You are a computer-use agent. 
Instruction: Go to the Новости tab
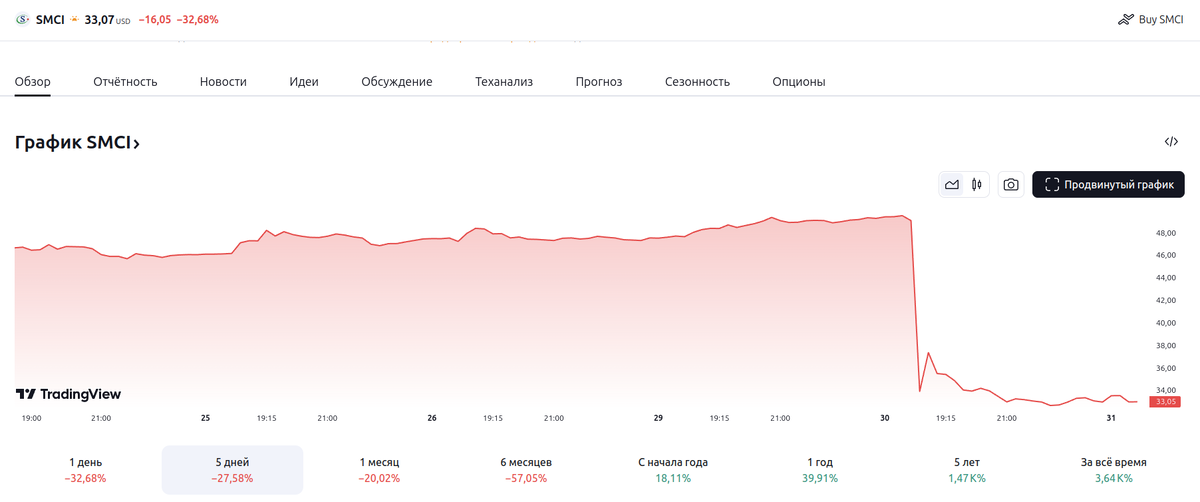[223, 82]
